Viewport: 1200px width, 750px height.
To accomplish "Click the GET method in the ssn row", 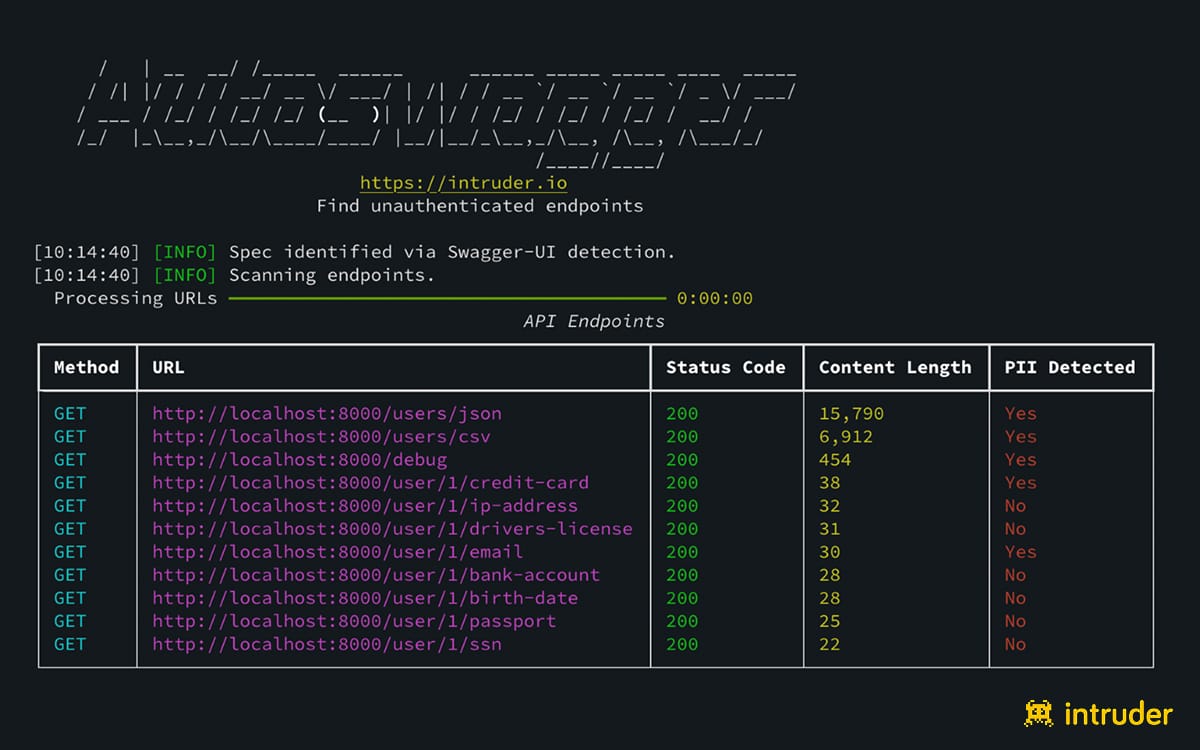I will 70,643.
